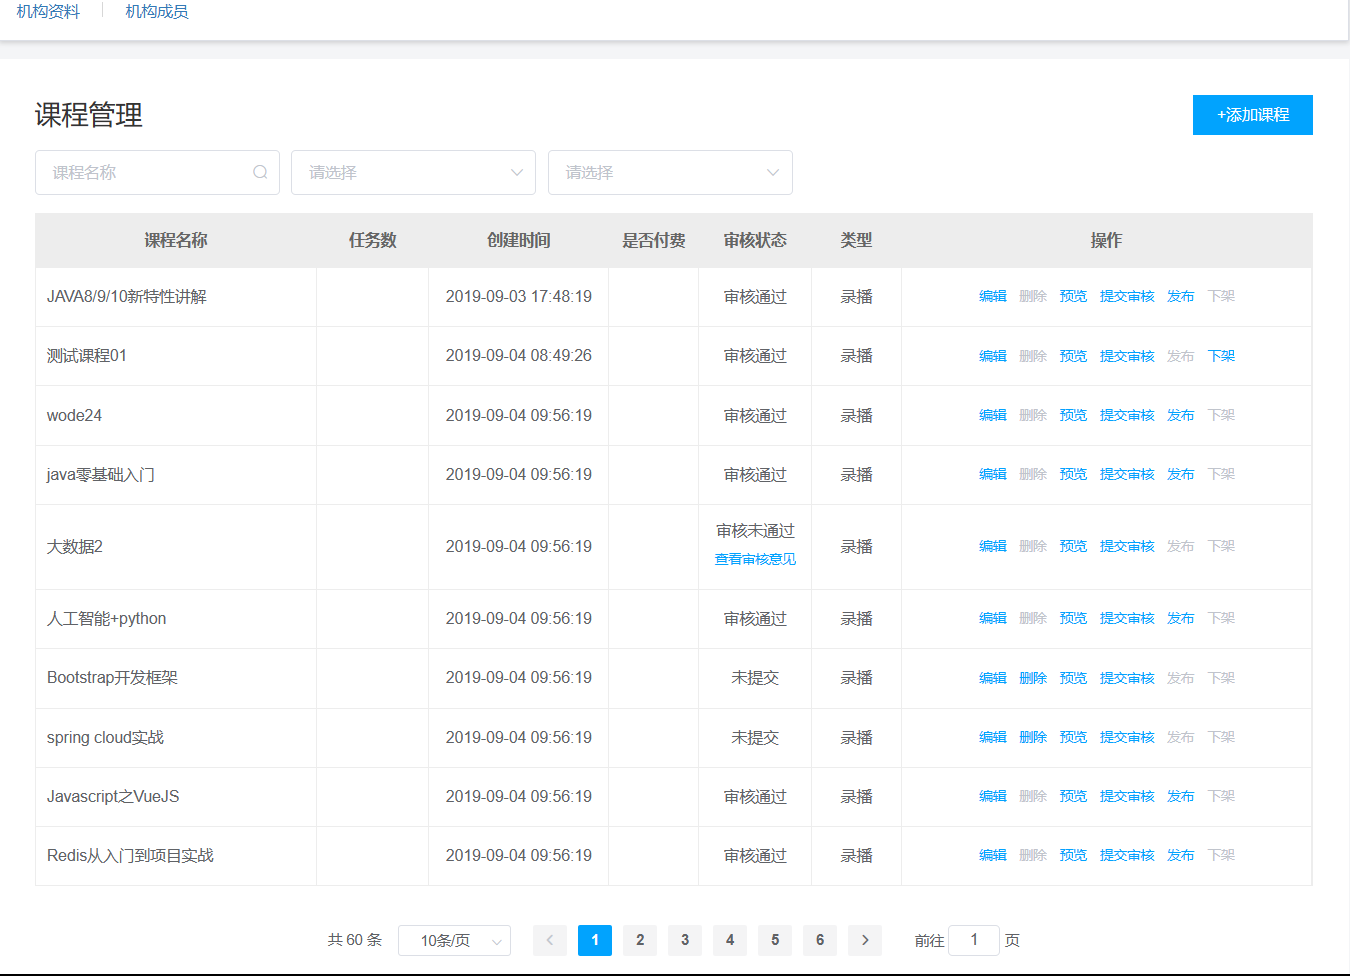The image size is (1350, 976).
Task: Click the 是否付费 column header
Action: pos(653,240)
